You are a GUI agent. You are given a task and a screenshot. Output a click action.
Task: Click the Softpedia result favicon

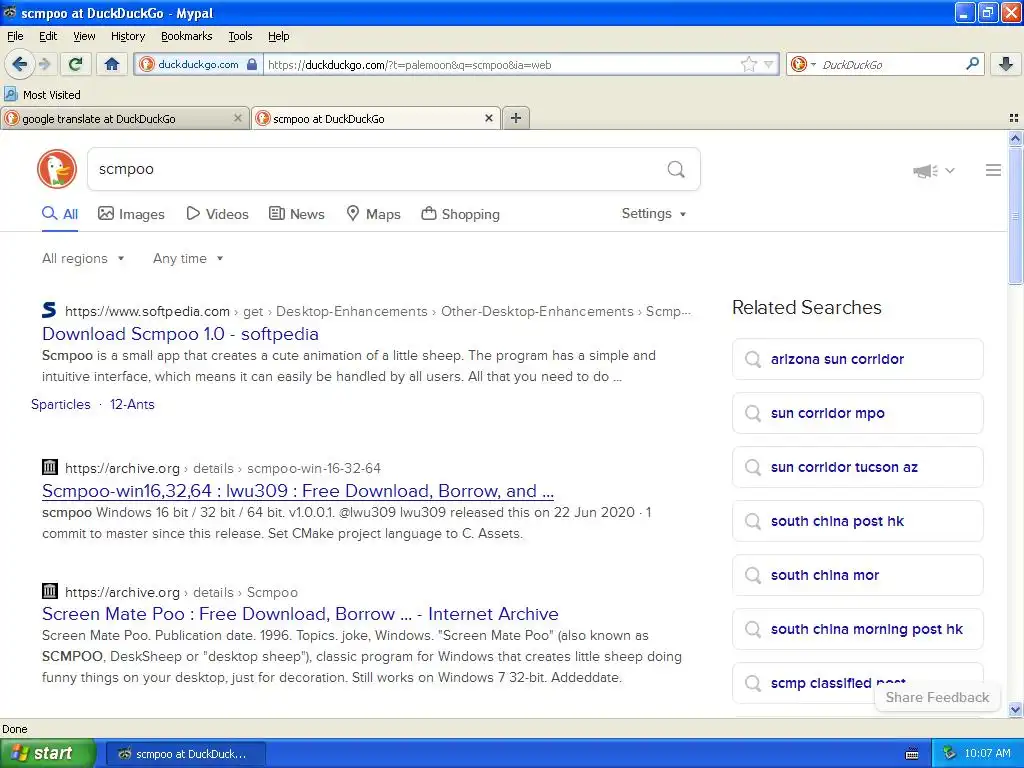pyautogui.click(x=49, y=310)
